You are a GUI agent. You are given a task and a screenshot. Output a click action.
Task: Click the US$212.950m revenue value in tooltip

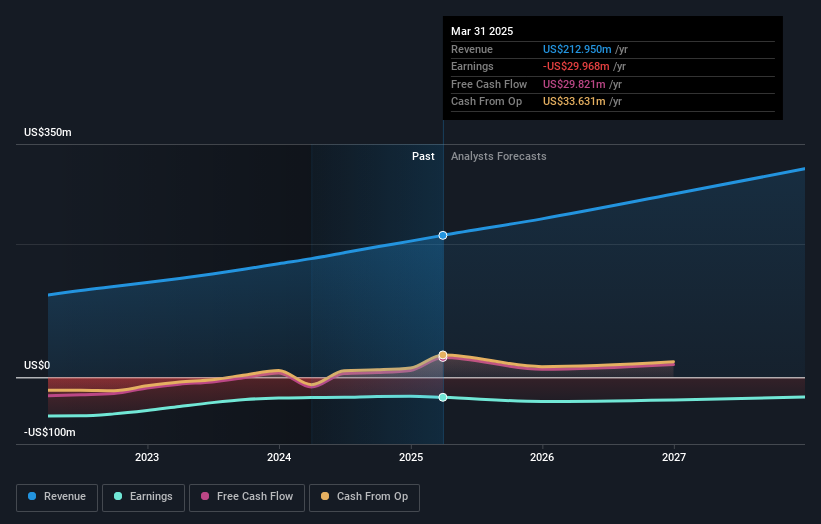tap(577, 49)
